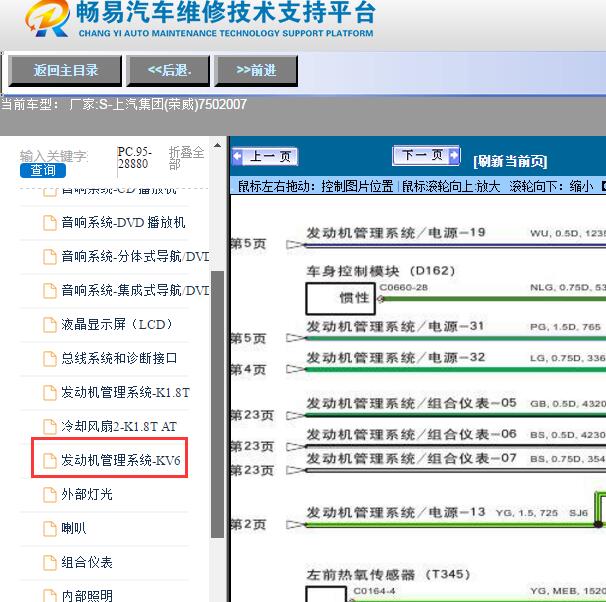Click the 返回主目录 button
Viewport: 606px width, 602px height.
[65, 71]
